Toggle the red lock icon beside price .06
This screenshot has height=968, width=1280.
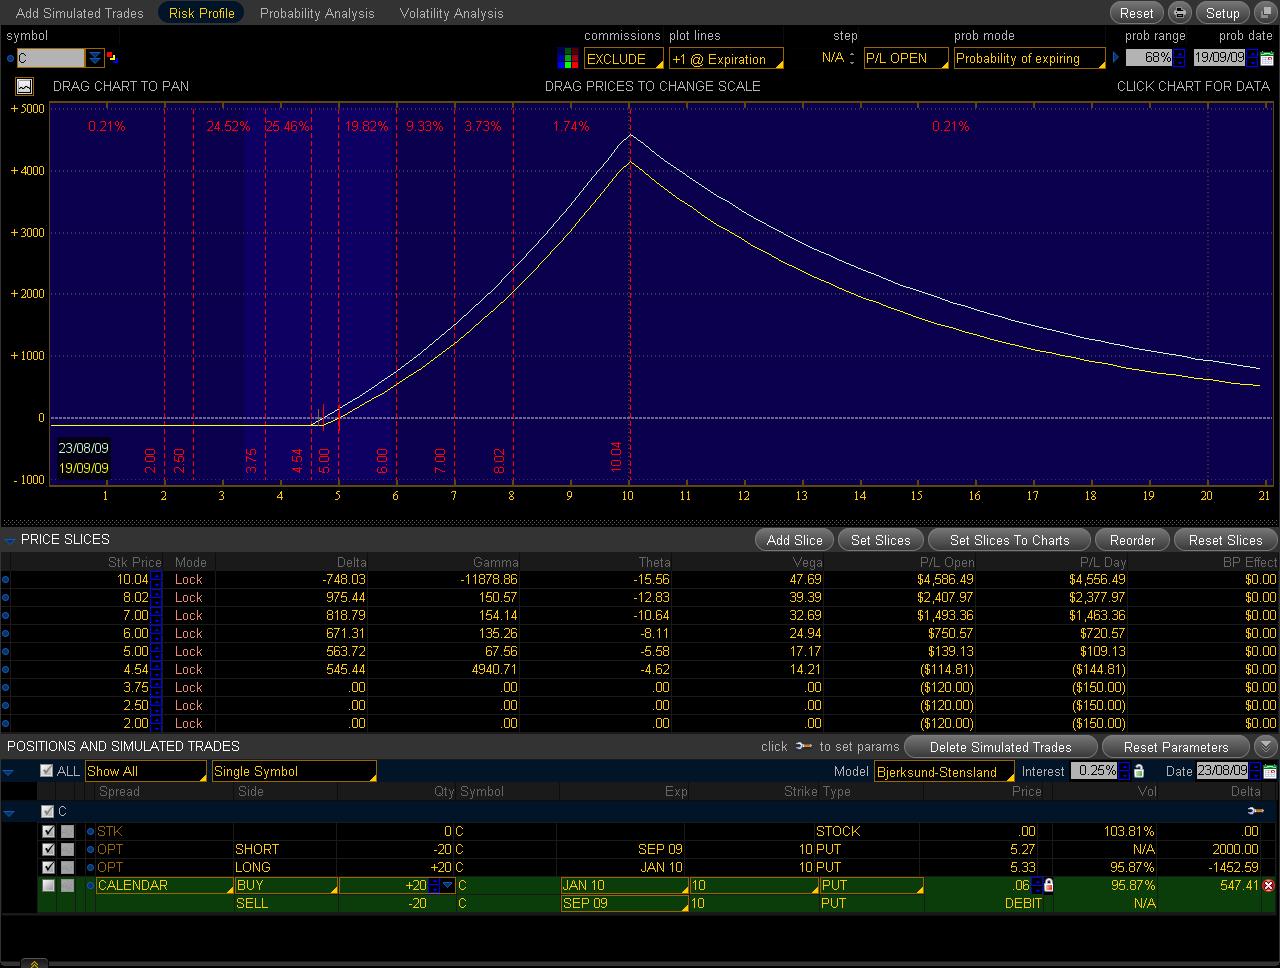click(1047, 885)
